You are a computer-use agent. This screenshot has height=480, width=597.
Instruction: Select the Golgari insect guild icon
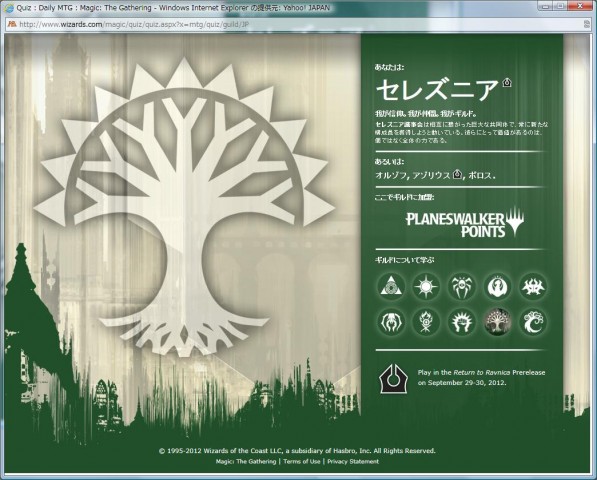point(390,322)
